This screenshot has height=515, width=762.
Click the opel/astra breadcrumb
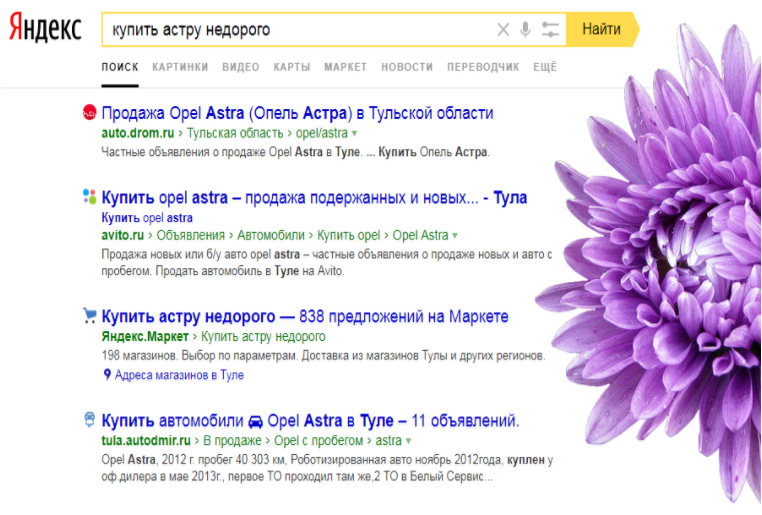click(322, 133)
